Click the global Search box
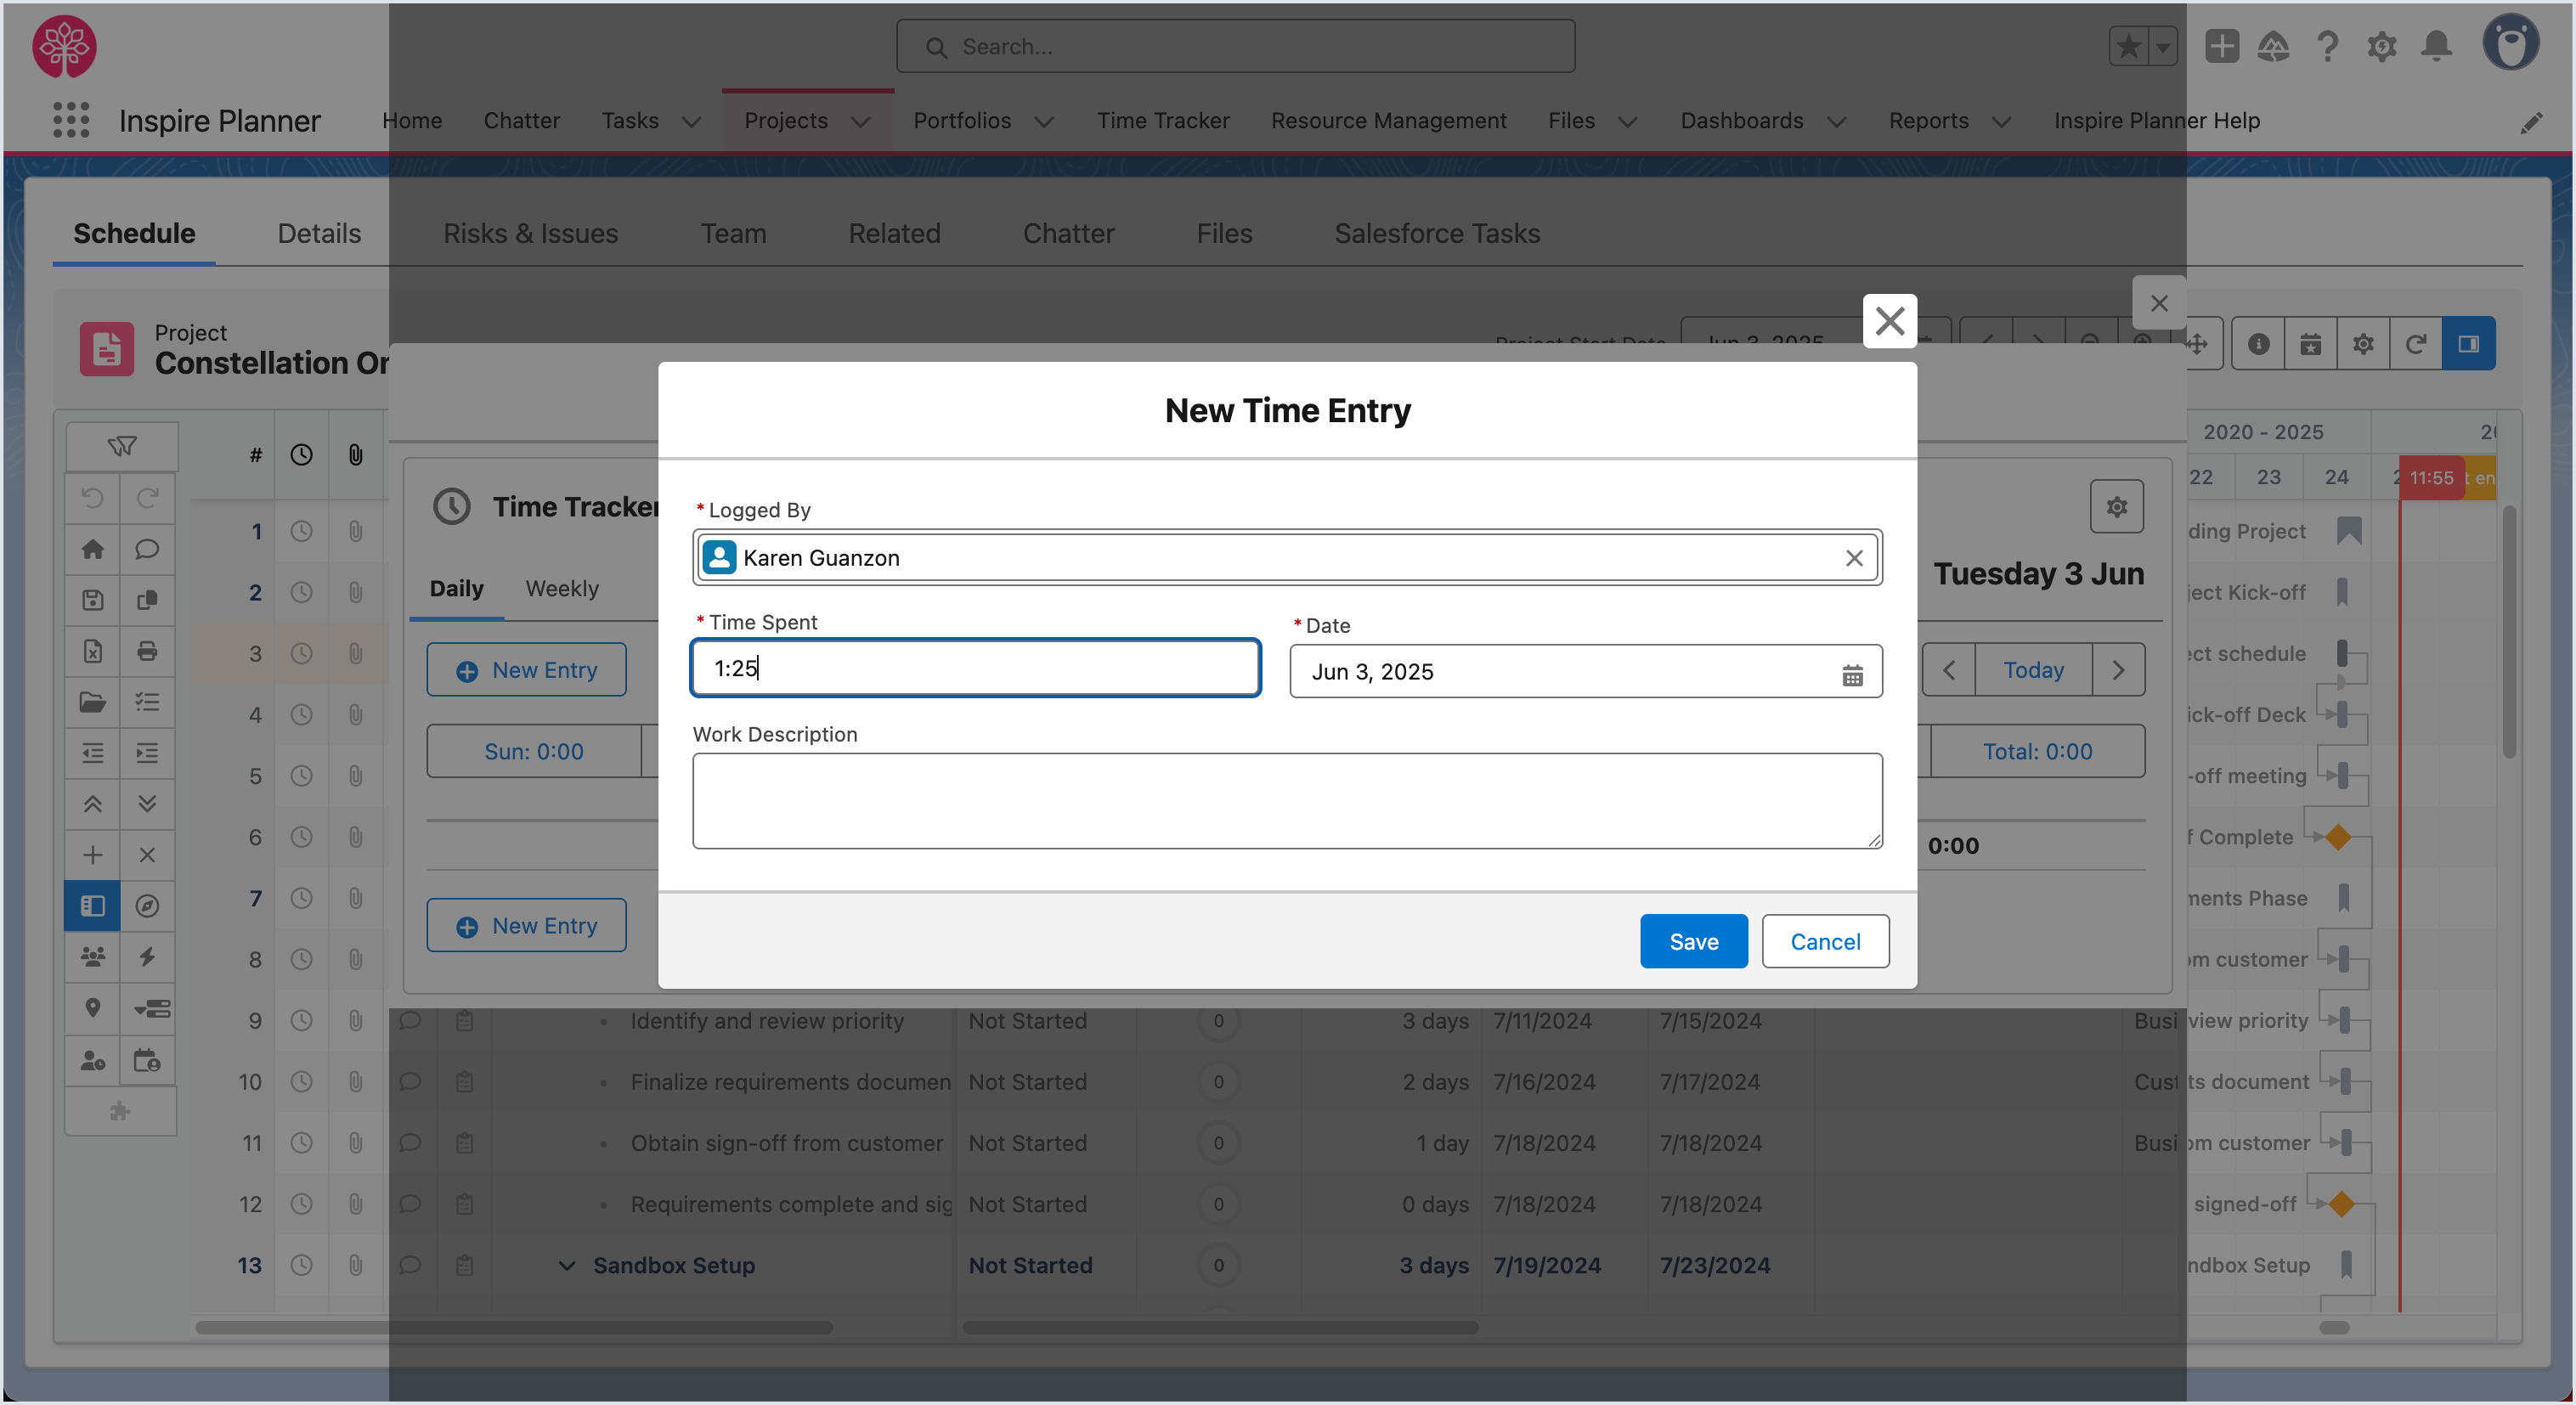Screen dimensions: 2576x1405 (1235, 46)
